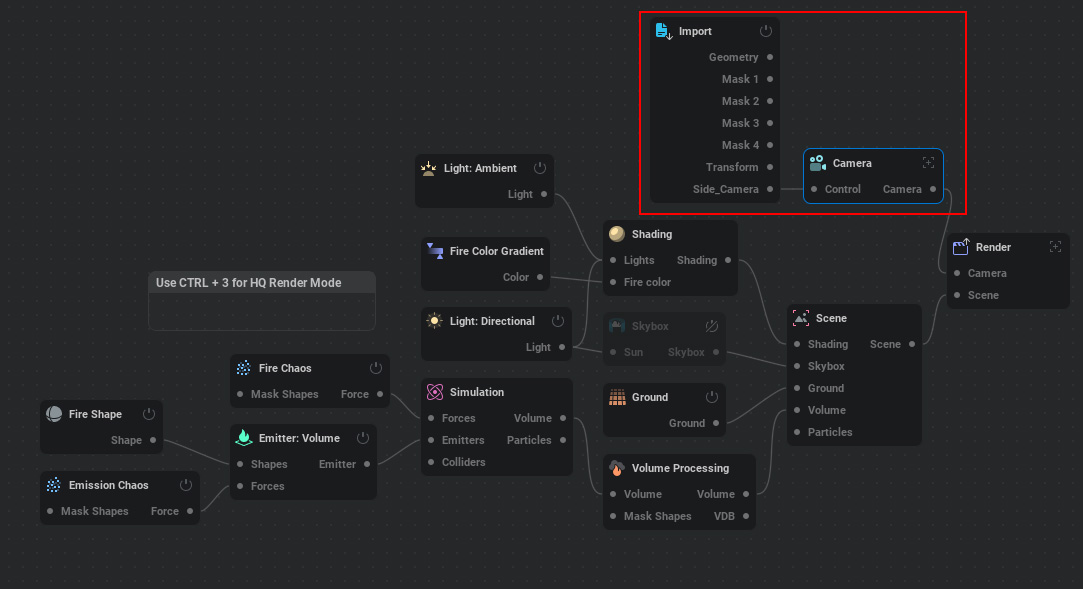Select the Volume Processing node title
Screen dimensions: 1083x589
click(x=680, y=468)
